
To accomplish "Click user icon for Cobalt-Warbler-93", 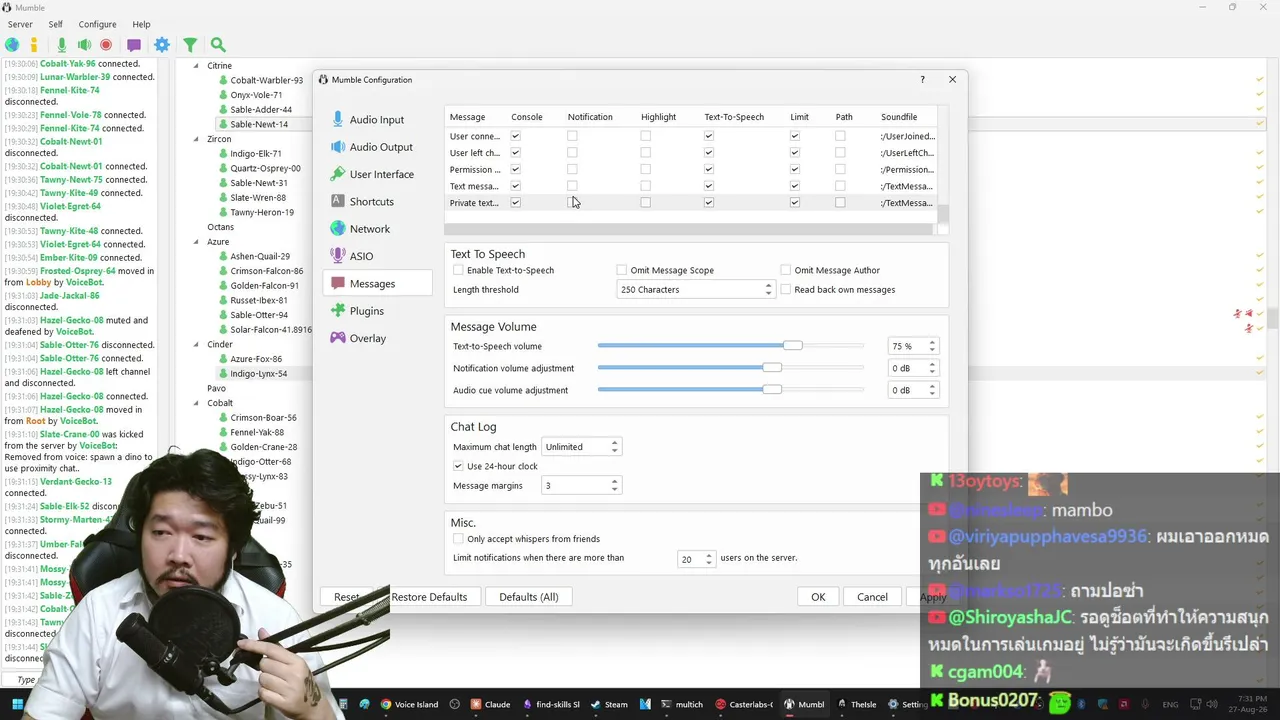I will pyautogui.click(x=222, y=80).
